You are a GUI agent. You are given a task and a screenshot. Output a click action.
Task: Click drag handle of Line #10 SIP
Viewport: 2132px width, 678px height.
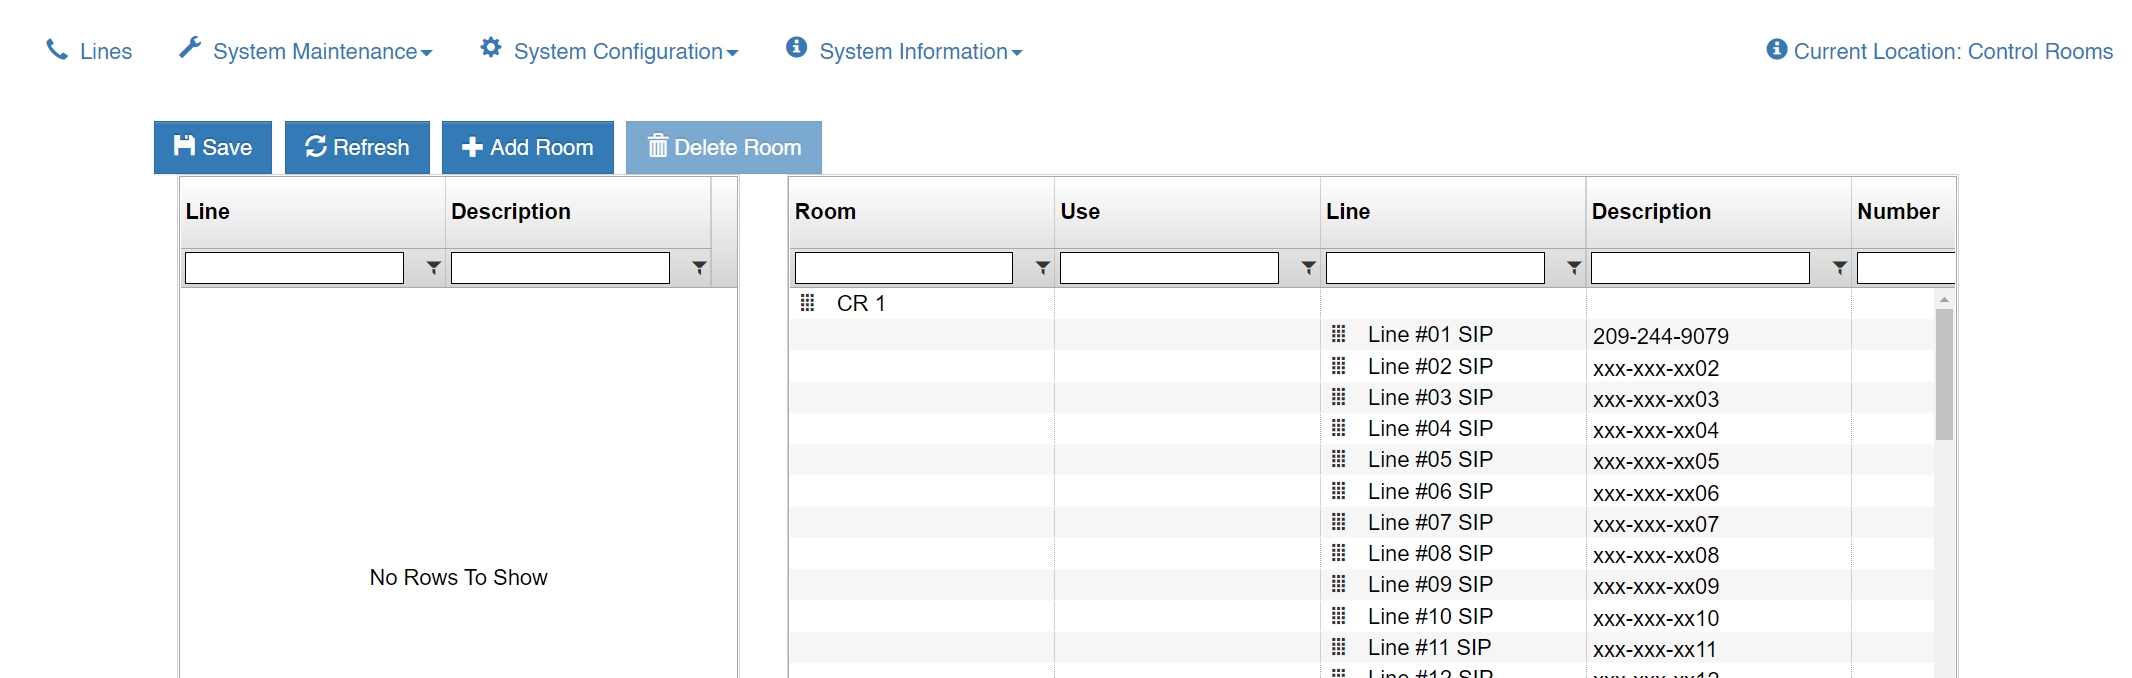point(1338,615)
